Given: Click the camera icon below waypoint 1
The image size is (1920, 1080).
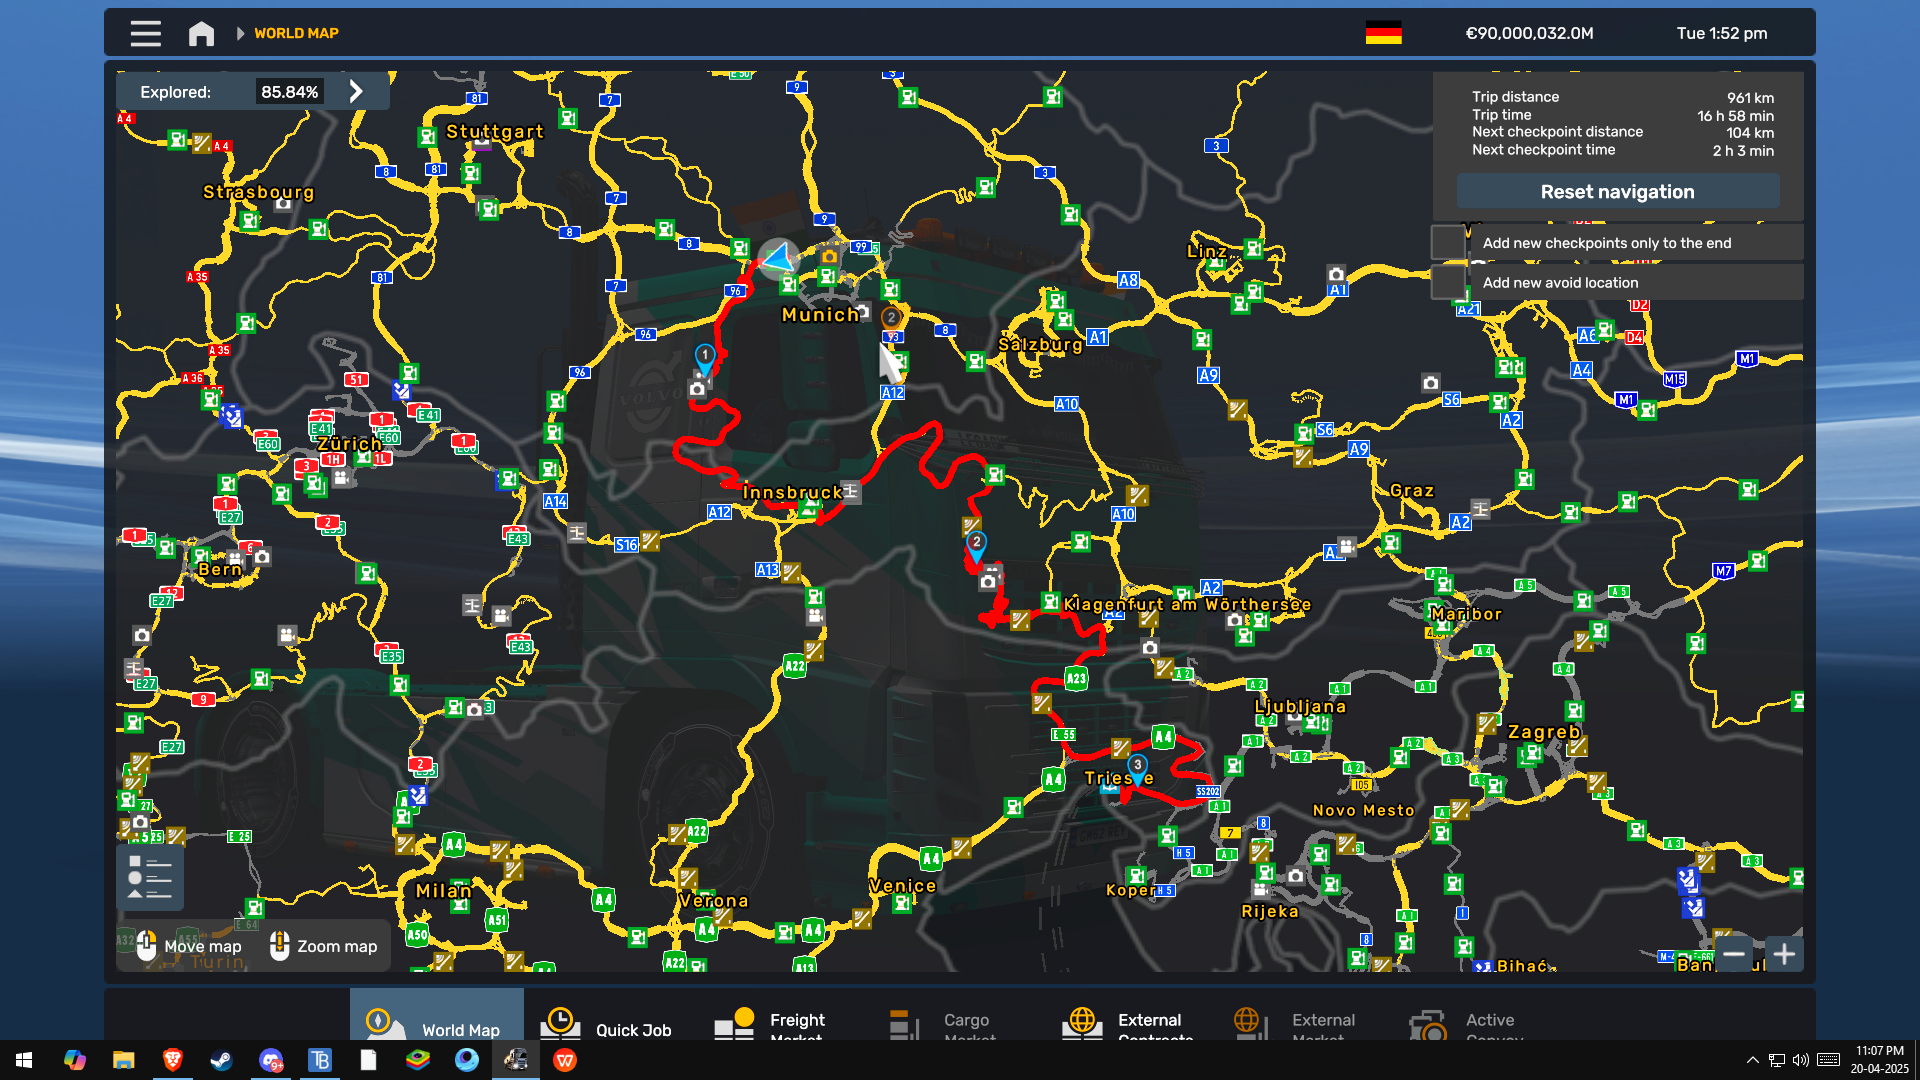Looking at the screenshot, I should click(697, 389).
